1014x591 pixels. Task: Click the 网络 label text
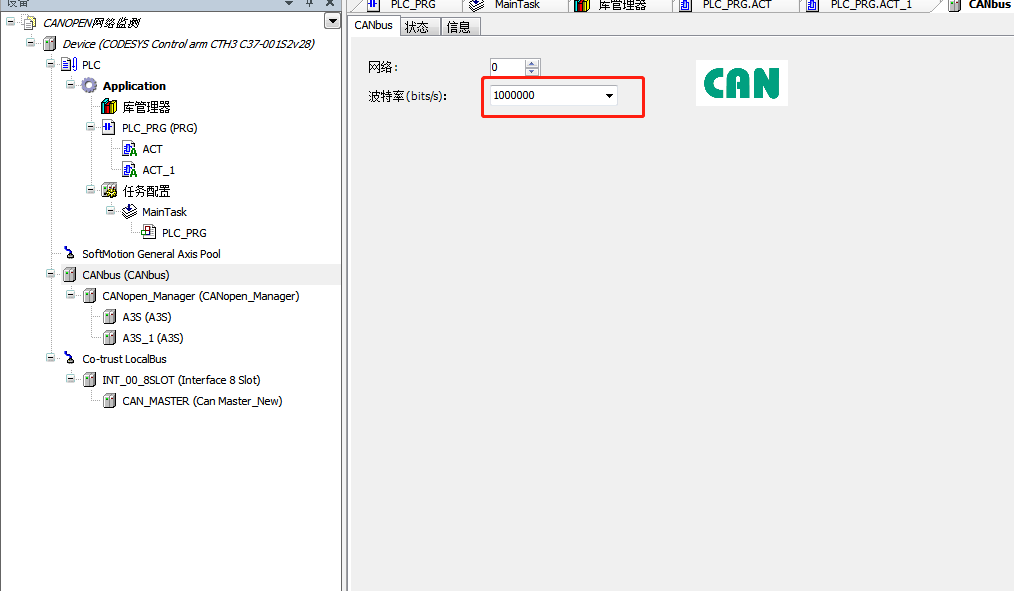click(383, 67)
